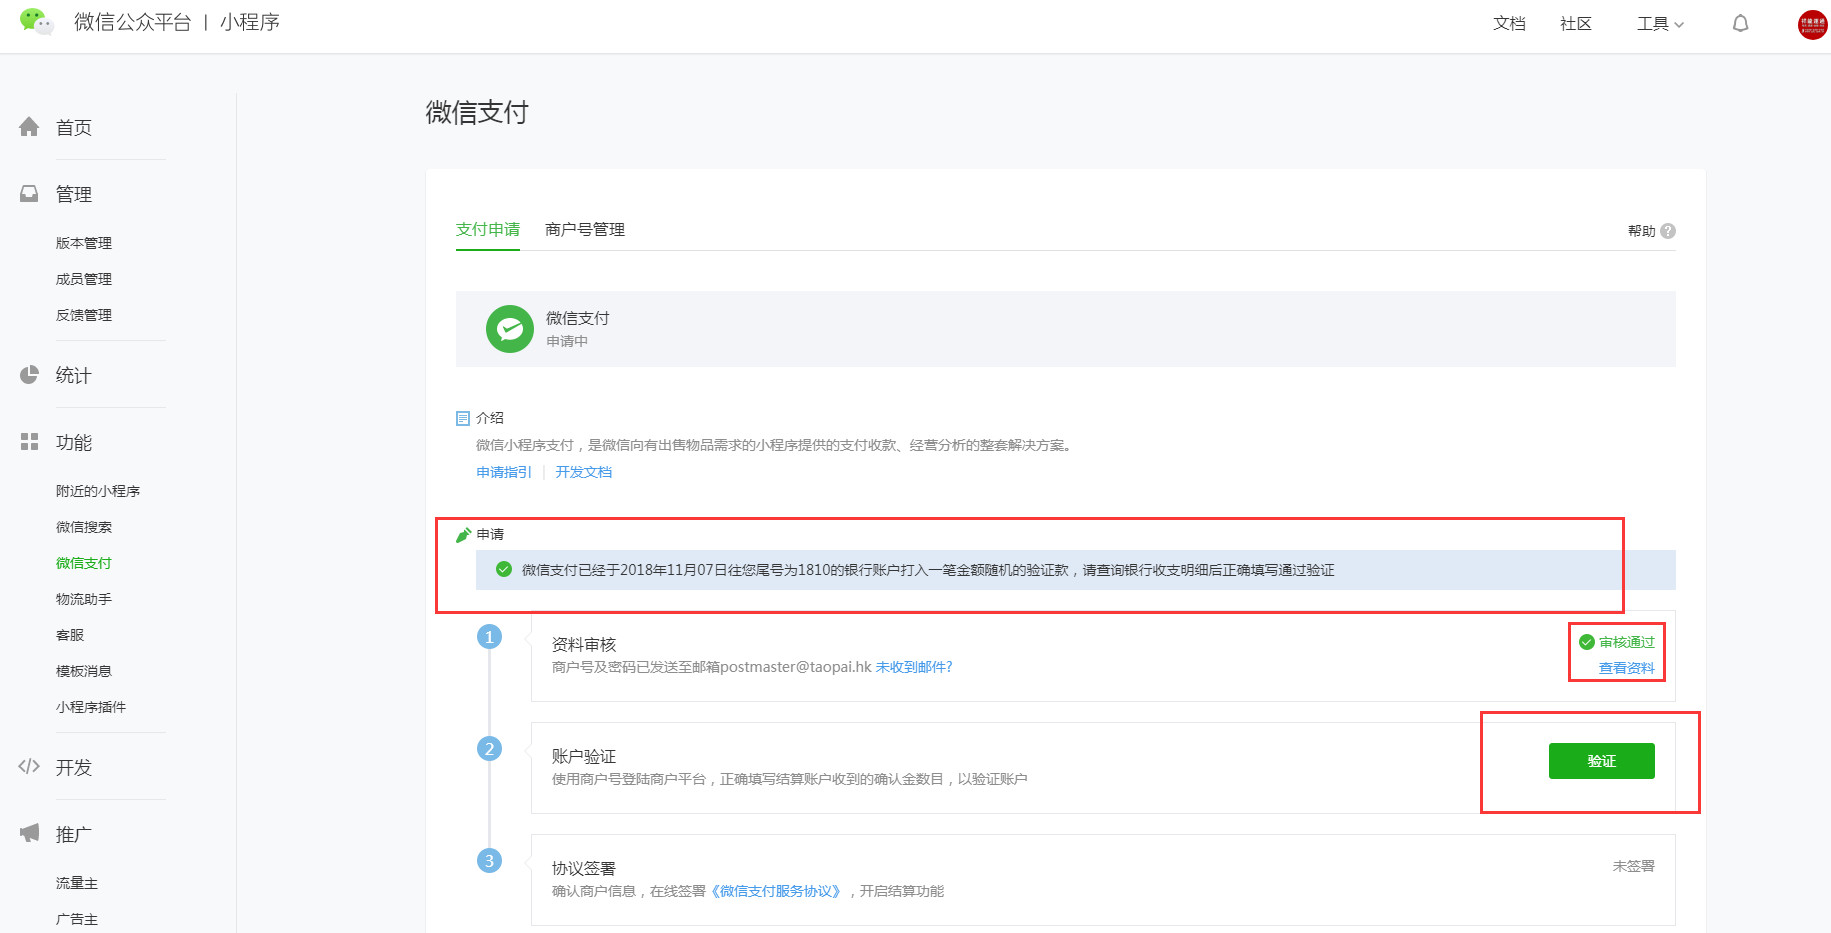This screenshot has width=1831, height=933.
Task: Click the home icon beside 首页
Action: coord(29,127)
